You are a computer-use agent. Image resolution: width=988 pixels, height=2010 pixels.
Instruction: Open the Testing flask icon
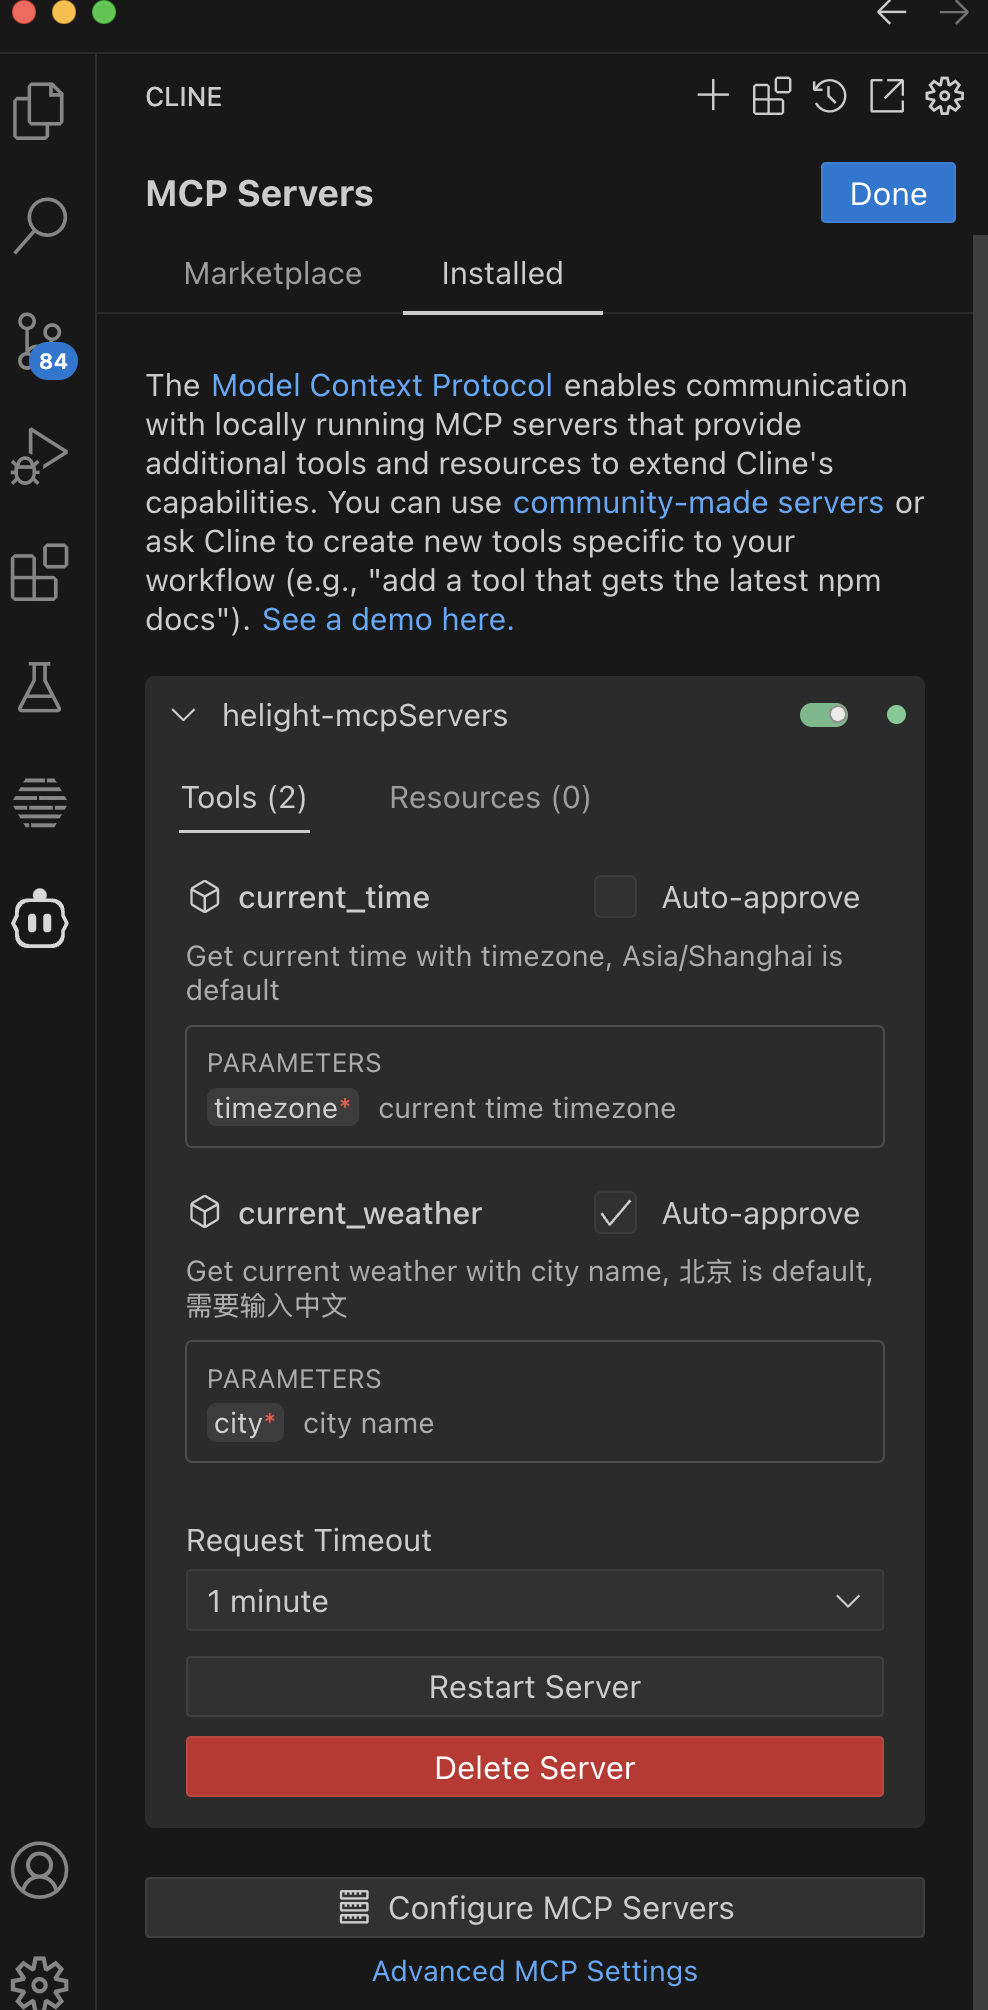(x=39, y=687)
